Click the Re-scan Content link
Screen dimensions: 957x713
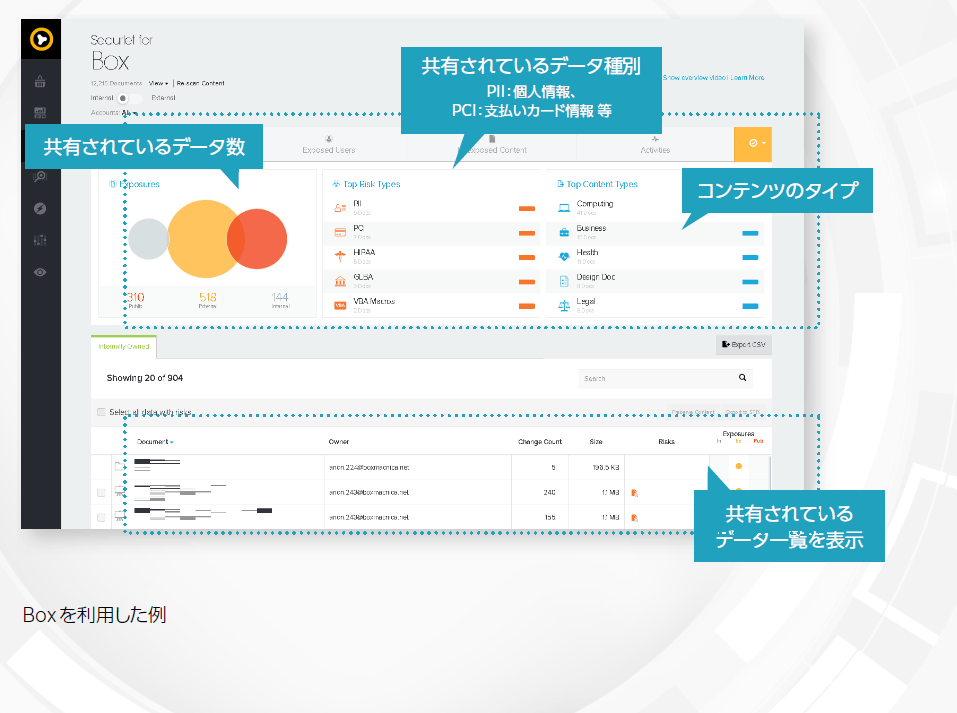tap(200, 83)
